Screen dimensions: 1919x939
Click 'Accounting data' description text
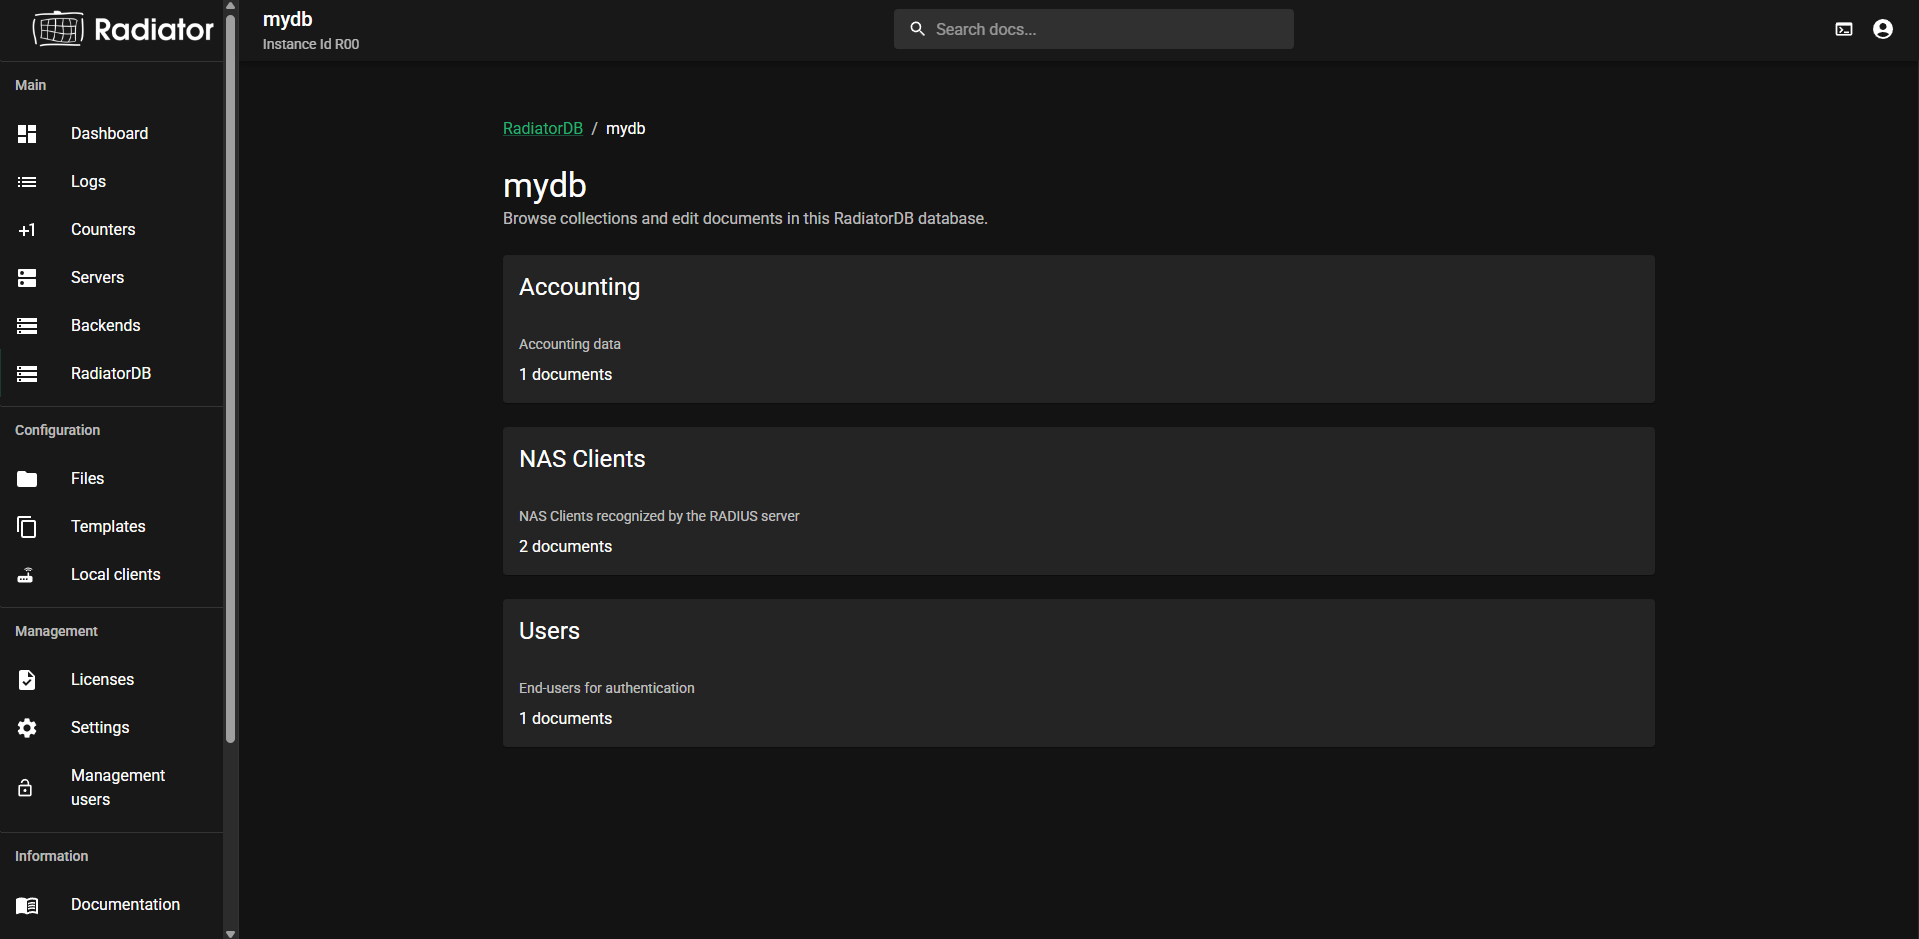tap(569, 344)
